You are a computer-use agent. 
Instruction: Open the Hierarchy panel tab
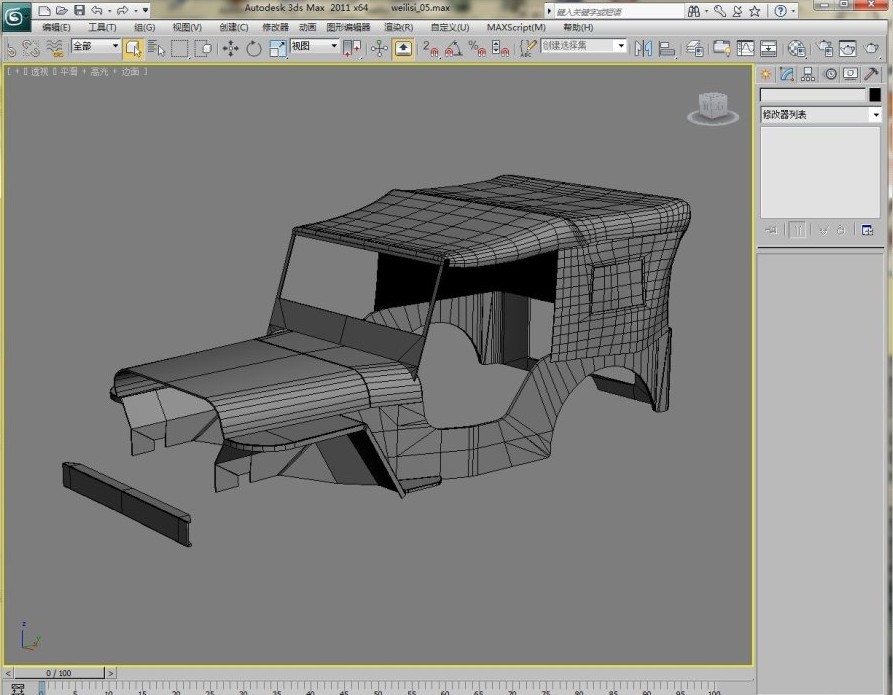point(808,73)
